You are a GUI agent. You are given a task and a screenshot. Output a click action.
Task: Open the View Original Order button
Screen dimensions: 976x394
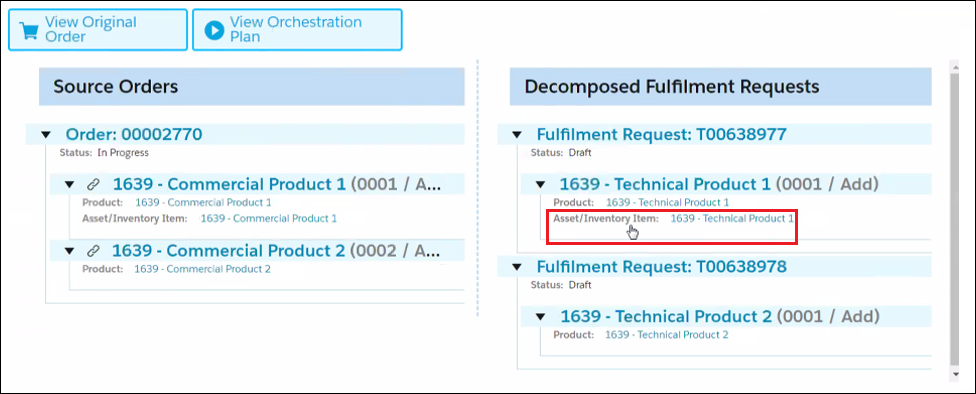pyautogui.click(x=98, y=30)
